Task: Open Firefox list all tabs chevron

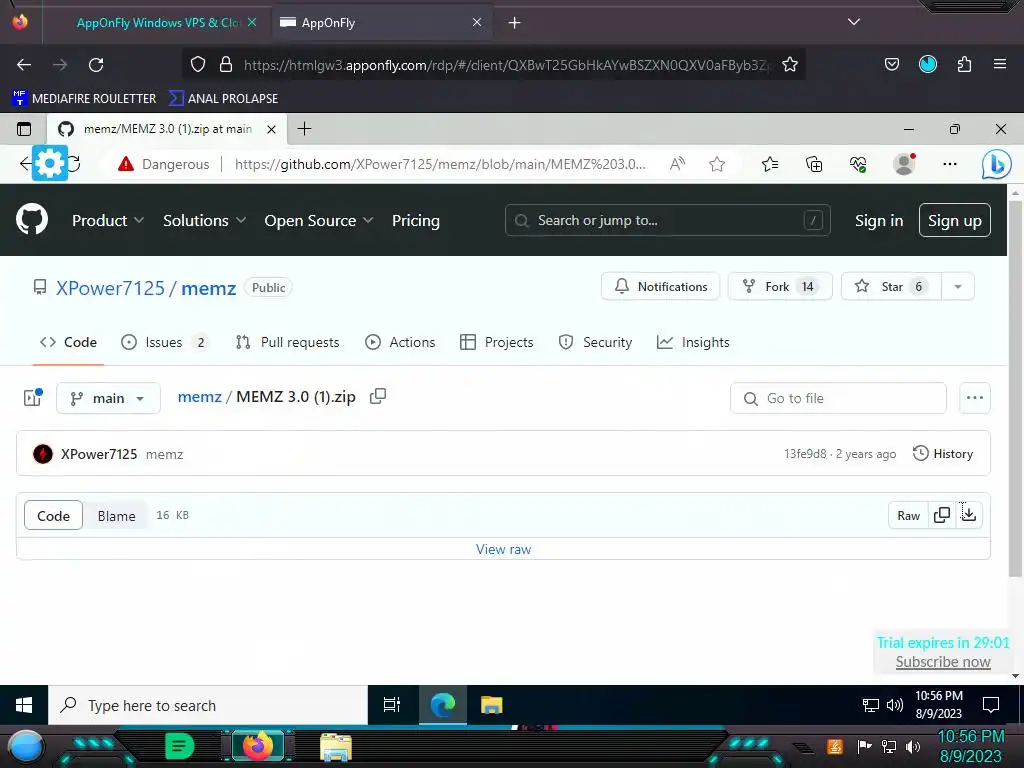Action: [854, 22]
